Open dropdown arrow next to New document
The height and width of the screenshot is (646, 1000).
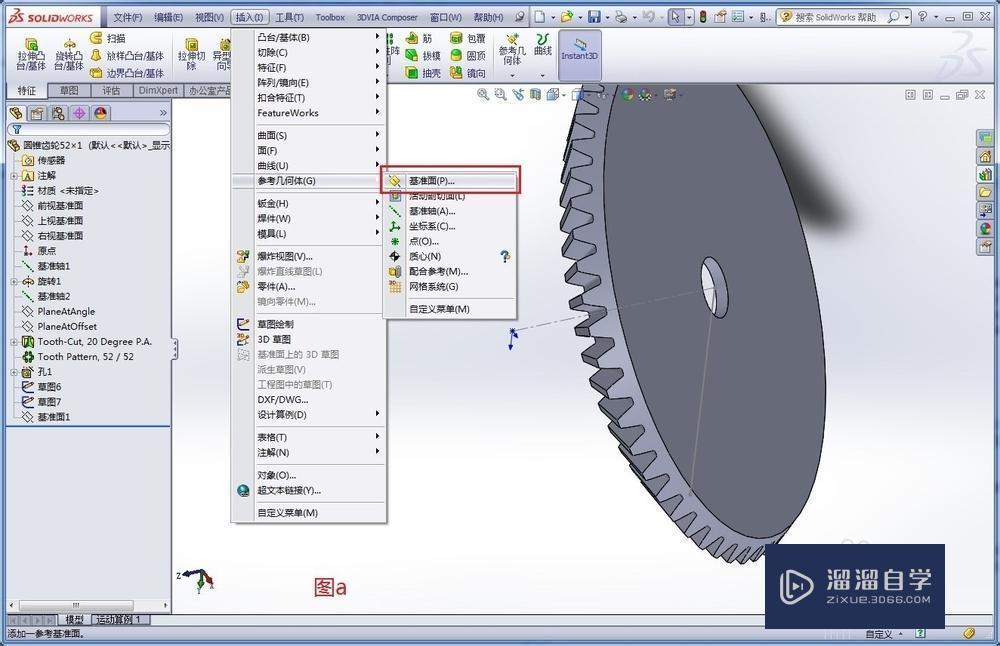[x=552, y=18]
